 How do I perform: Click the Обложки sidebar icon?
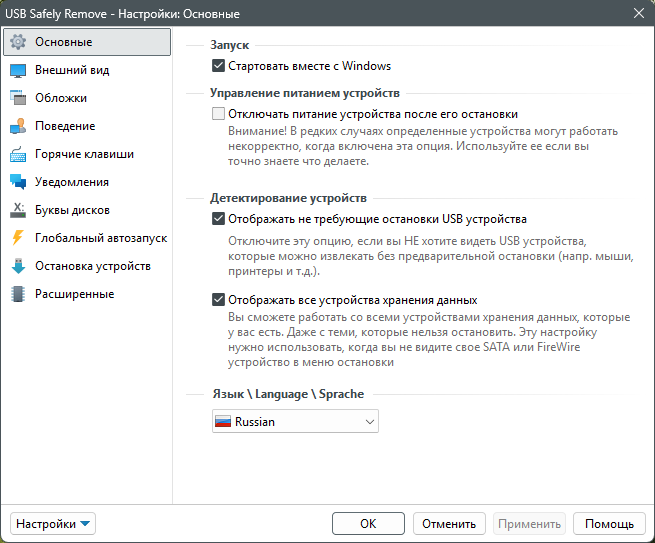[x=18, y=98]
